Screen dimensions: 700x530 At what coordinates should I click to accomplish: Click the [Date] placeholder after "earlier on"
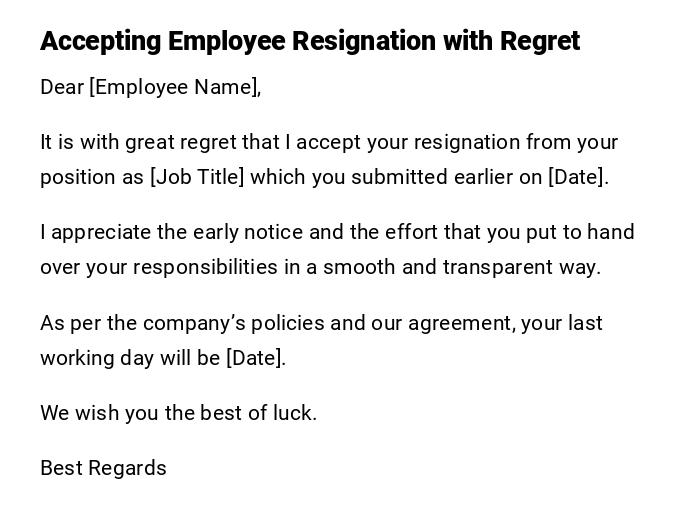(x=576, y=177)
